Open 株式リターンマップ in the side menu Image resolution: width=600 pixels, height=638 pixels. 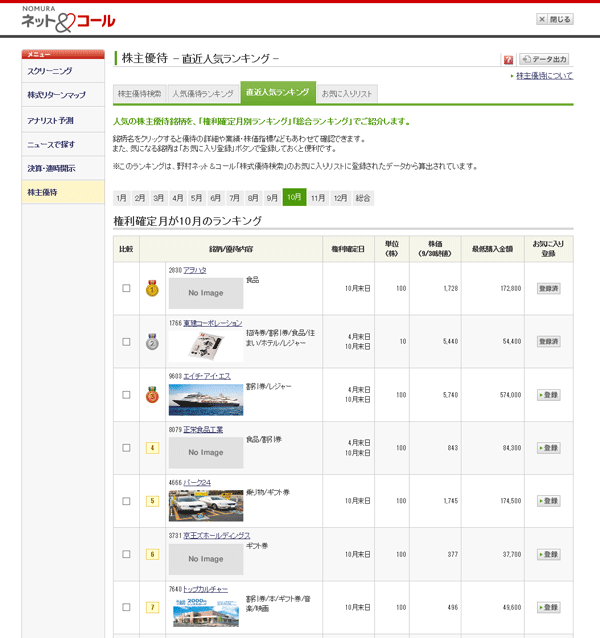pos(63,95)
